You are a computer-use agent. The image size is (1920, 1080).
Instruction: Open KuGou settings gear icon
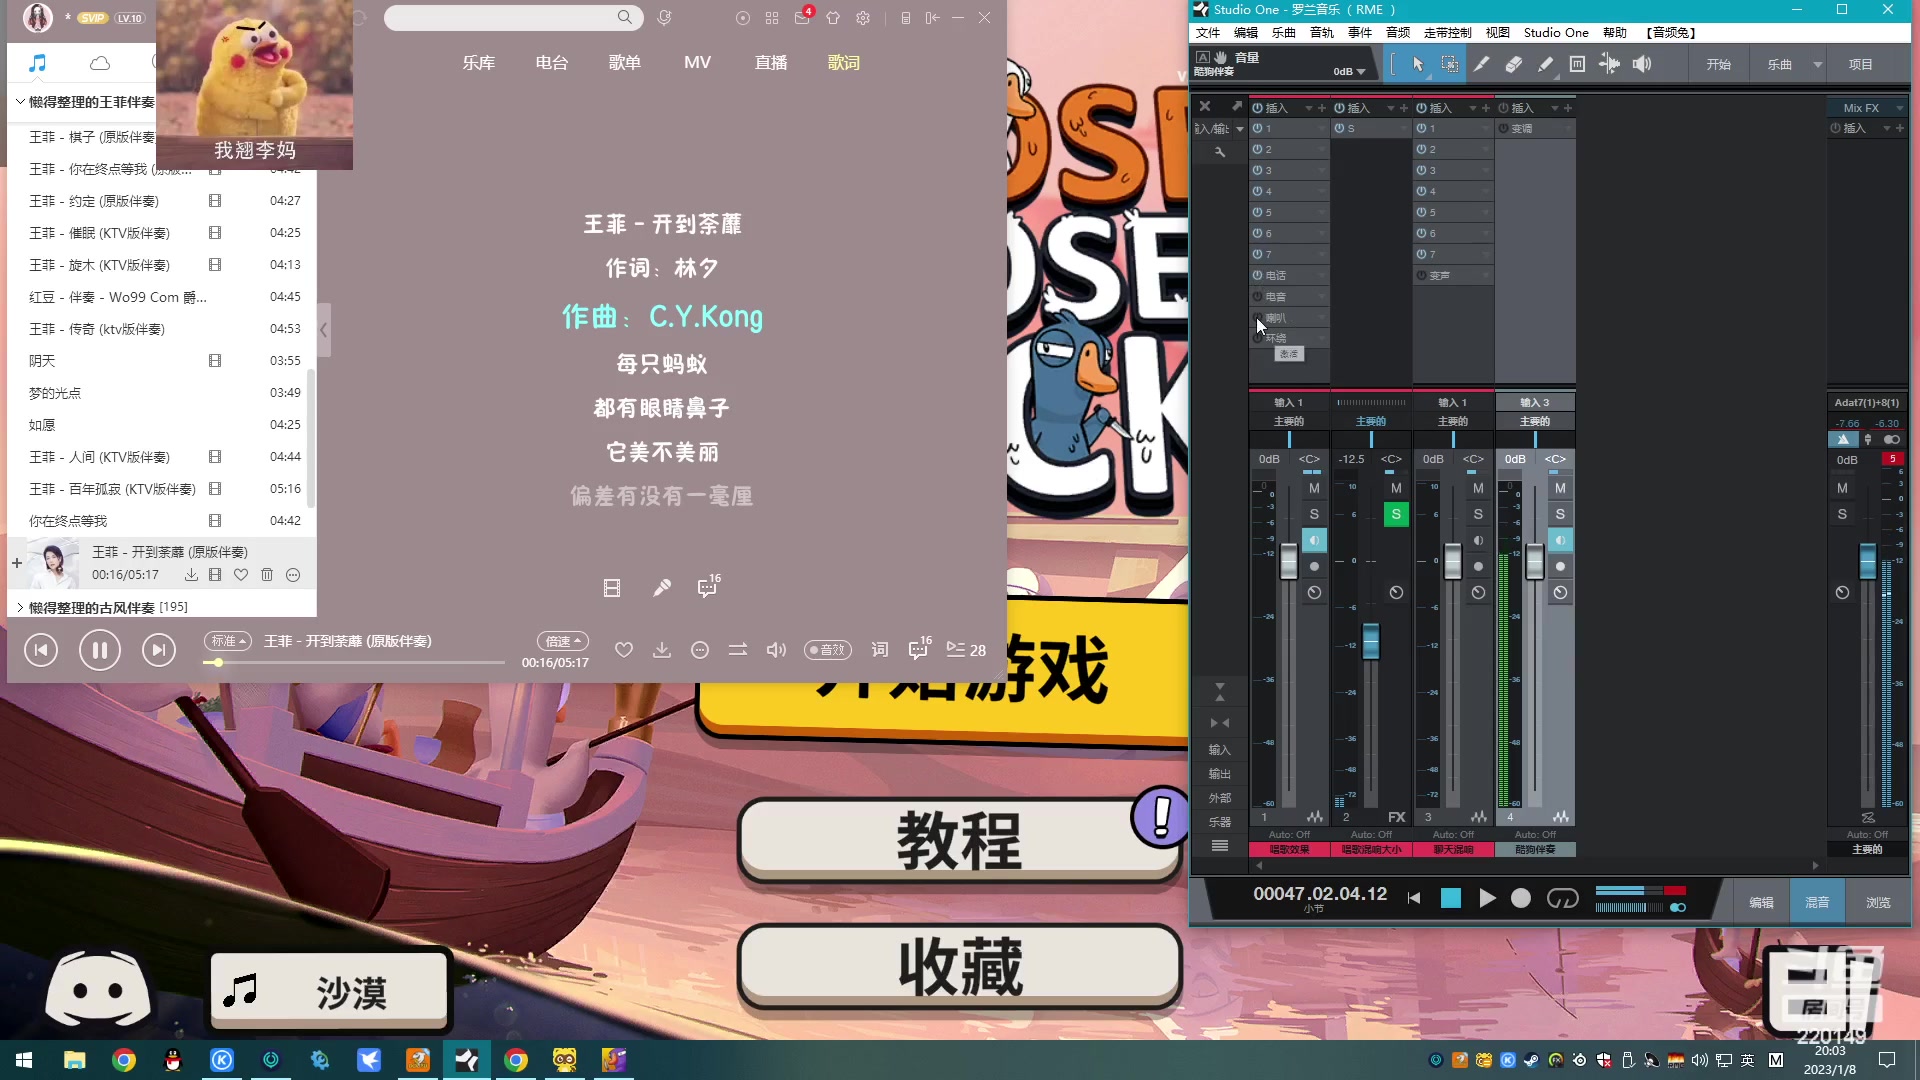pos(863,18)
